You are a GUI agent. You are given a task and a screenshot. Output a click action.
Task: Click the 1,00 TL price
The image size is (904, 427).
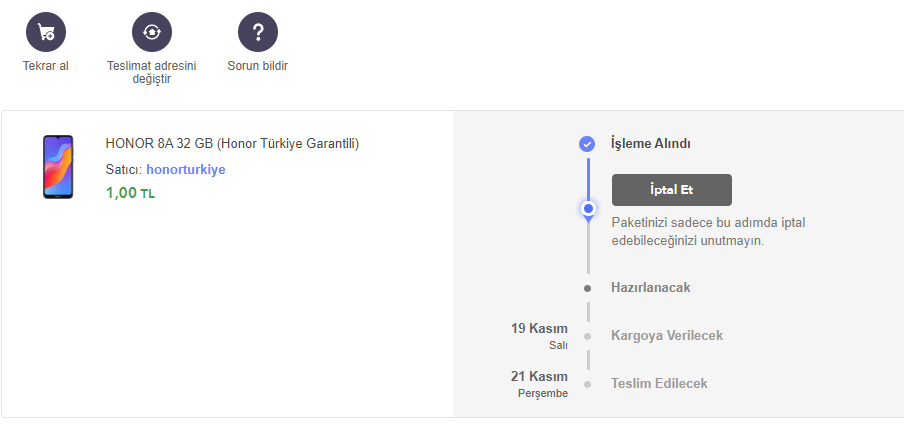130,193
